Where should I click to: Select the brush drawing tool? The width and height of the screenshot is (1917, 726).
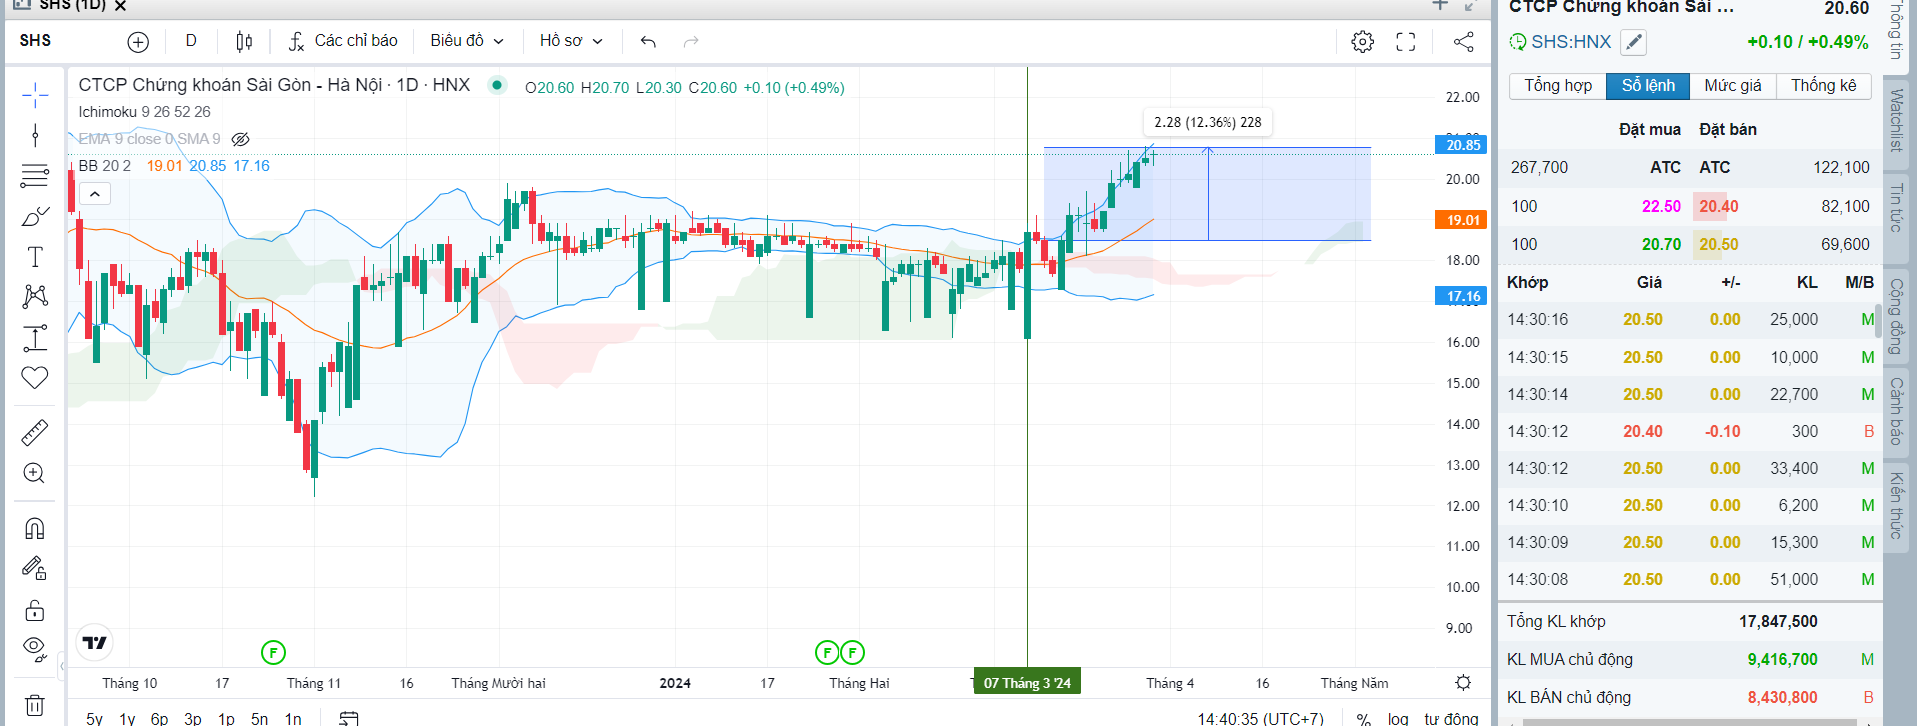point(35,217)
